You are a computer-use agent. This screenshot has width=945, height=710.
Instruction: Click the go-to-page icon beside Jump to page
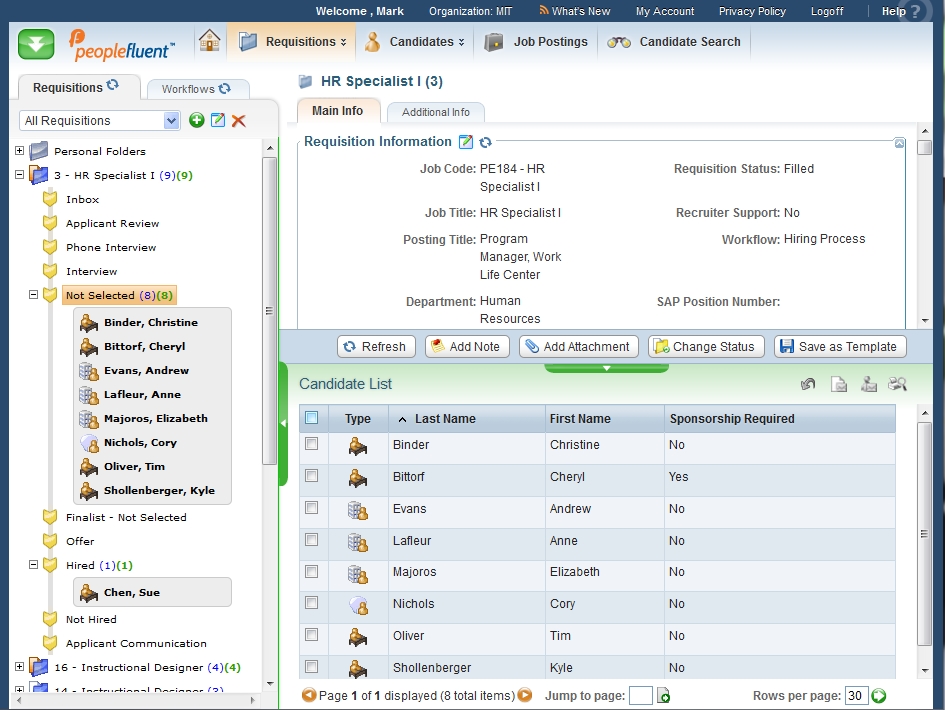coord(664,696)
